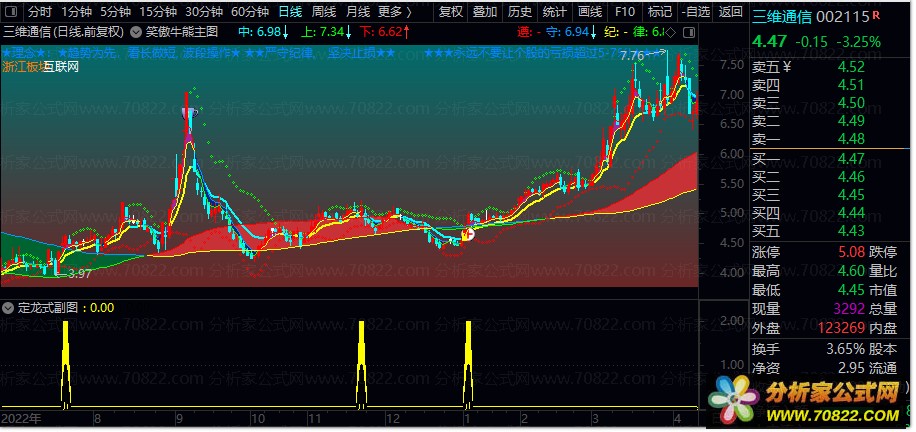
Task: Open the 统计 statistics button
Action: point(554,11)
